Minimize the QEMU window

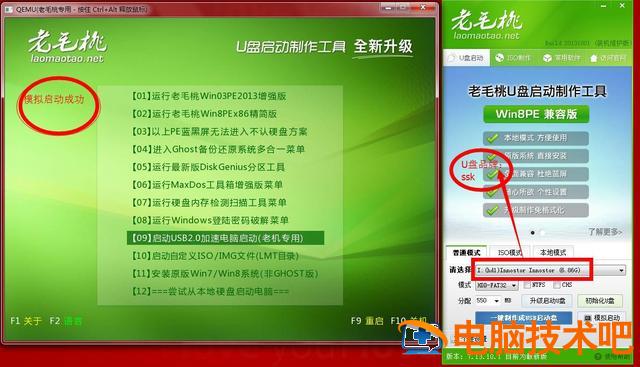(388, 7)
